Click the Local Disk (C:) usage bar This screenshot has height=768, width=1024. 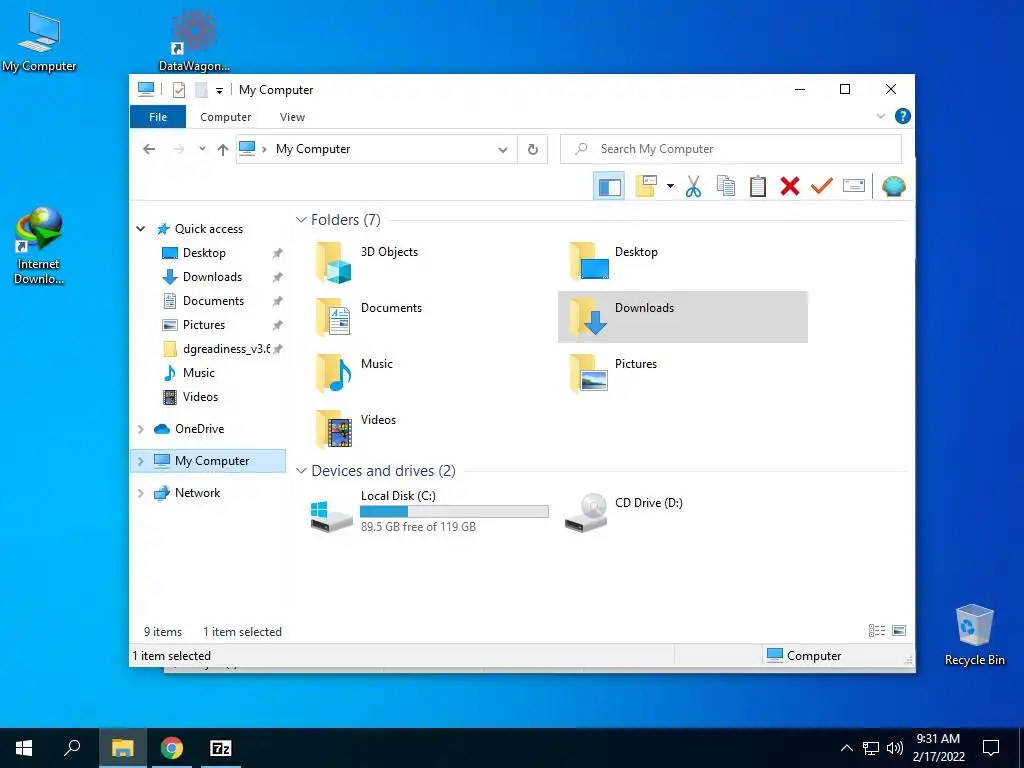click(454, 512)
